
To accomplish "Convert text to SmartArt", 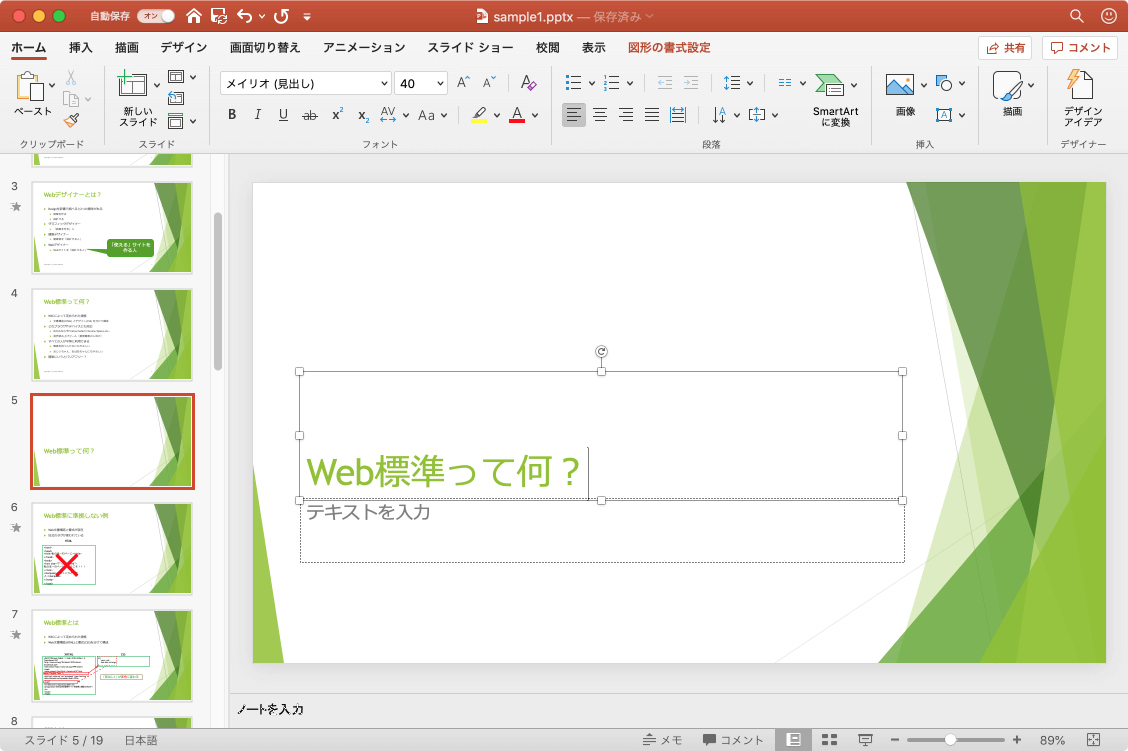I will pos(835,99).
